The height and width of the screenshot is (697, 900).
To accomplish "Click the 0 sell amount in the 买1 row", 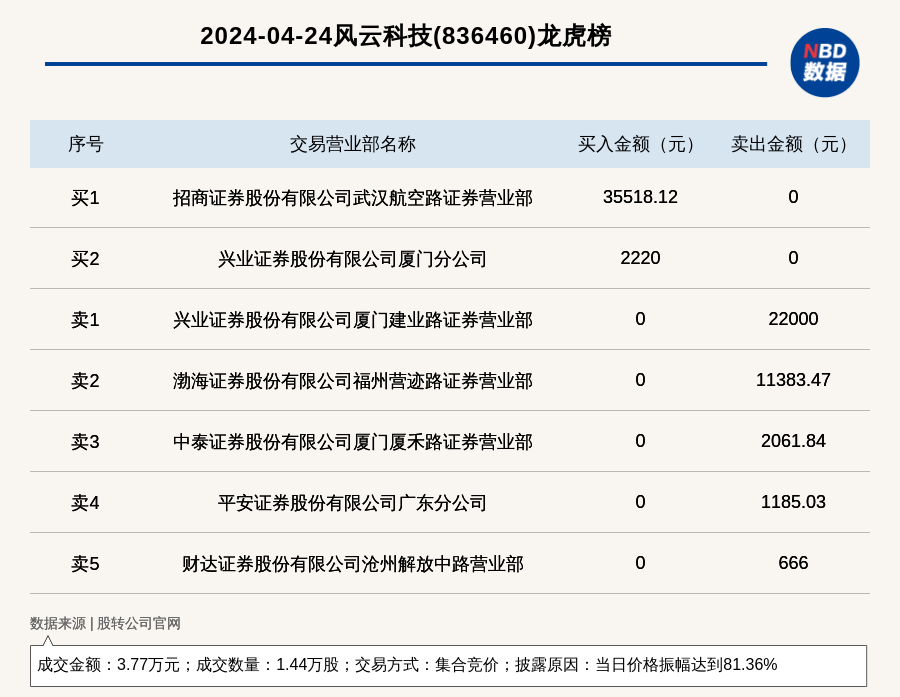I will (793, 197).
